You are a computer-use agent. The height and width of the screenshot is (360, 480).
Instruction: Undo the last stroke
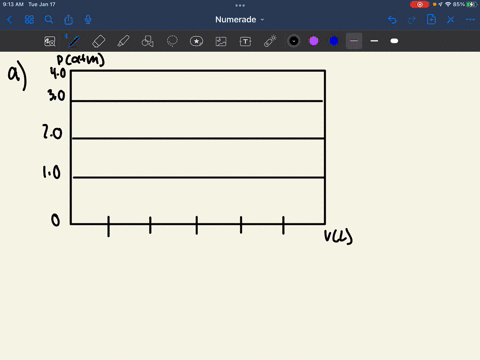click(x=392, y=20)
